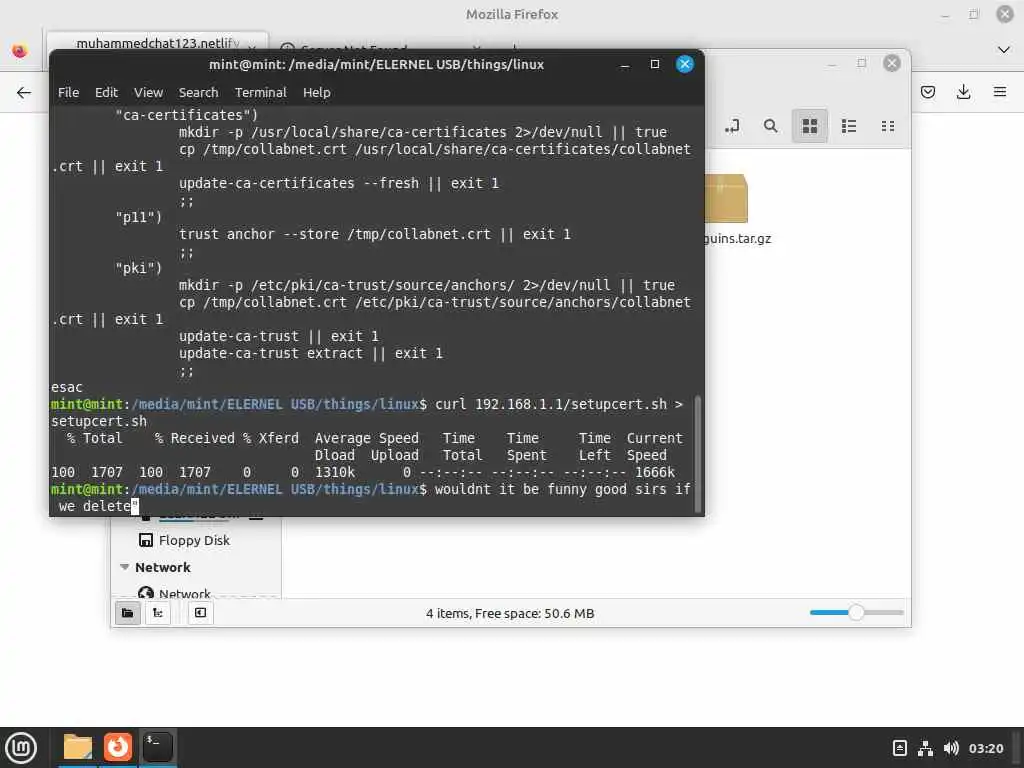Focus the Terminal taskbar button
This screenshot has height=768, width=1024.
[x=157, y=747]
